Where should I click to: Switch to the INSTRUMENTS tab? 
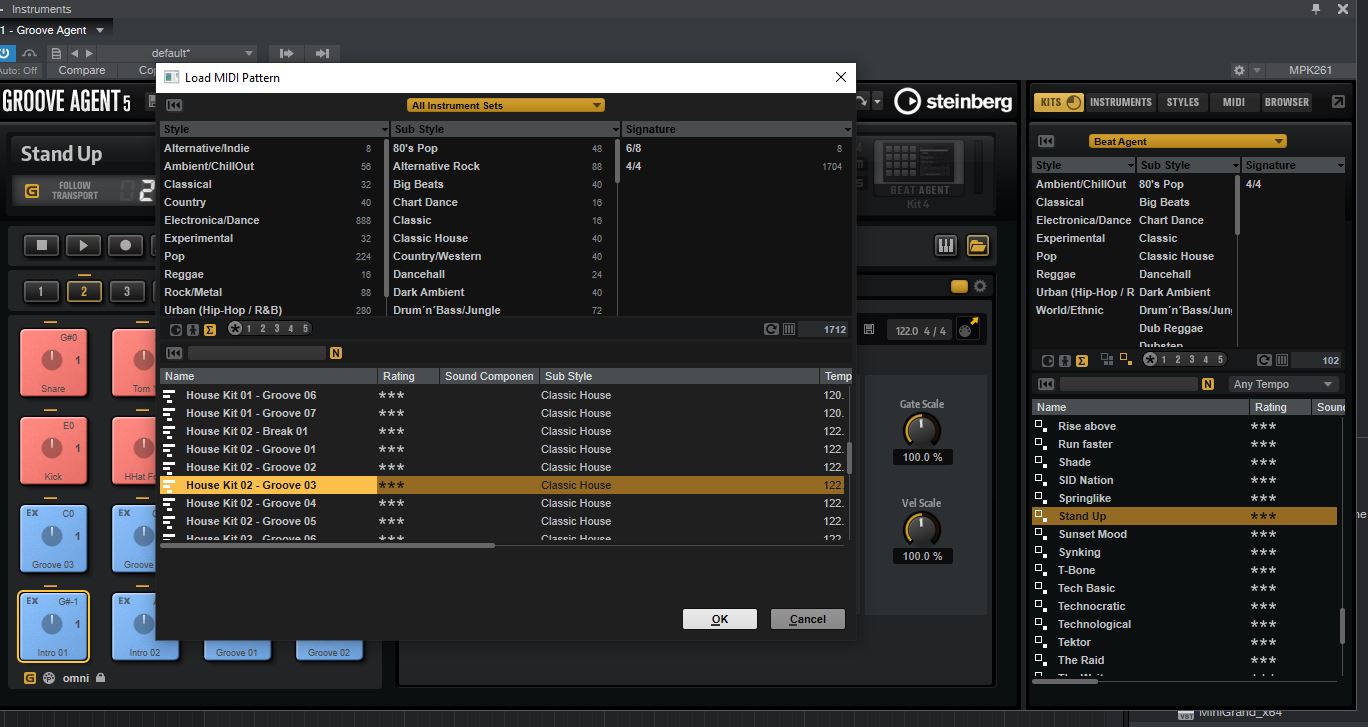(x=1121, y=102)
